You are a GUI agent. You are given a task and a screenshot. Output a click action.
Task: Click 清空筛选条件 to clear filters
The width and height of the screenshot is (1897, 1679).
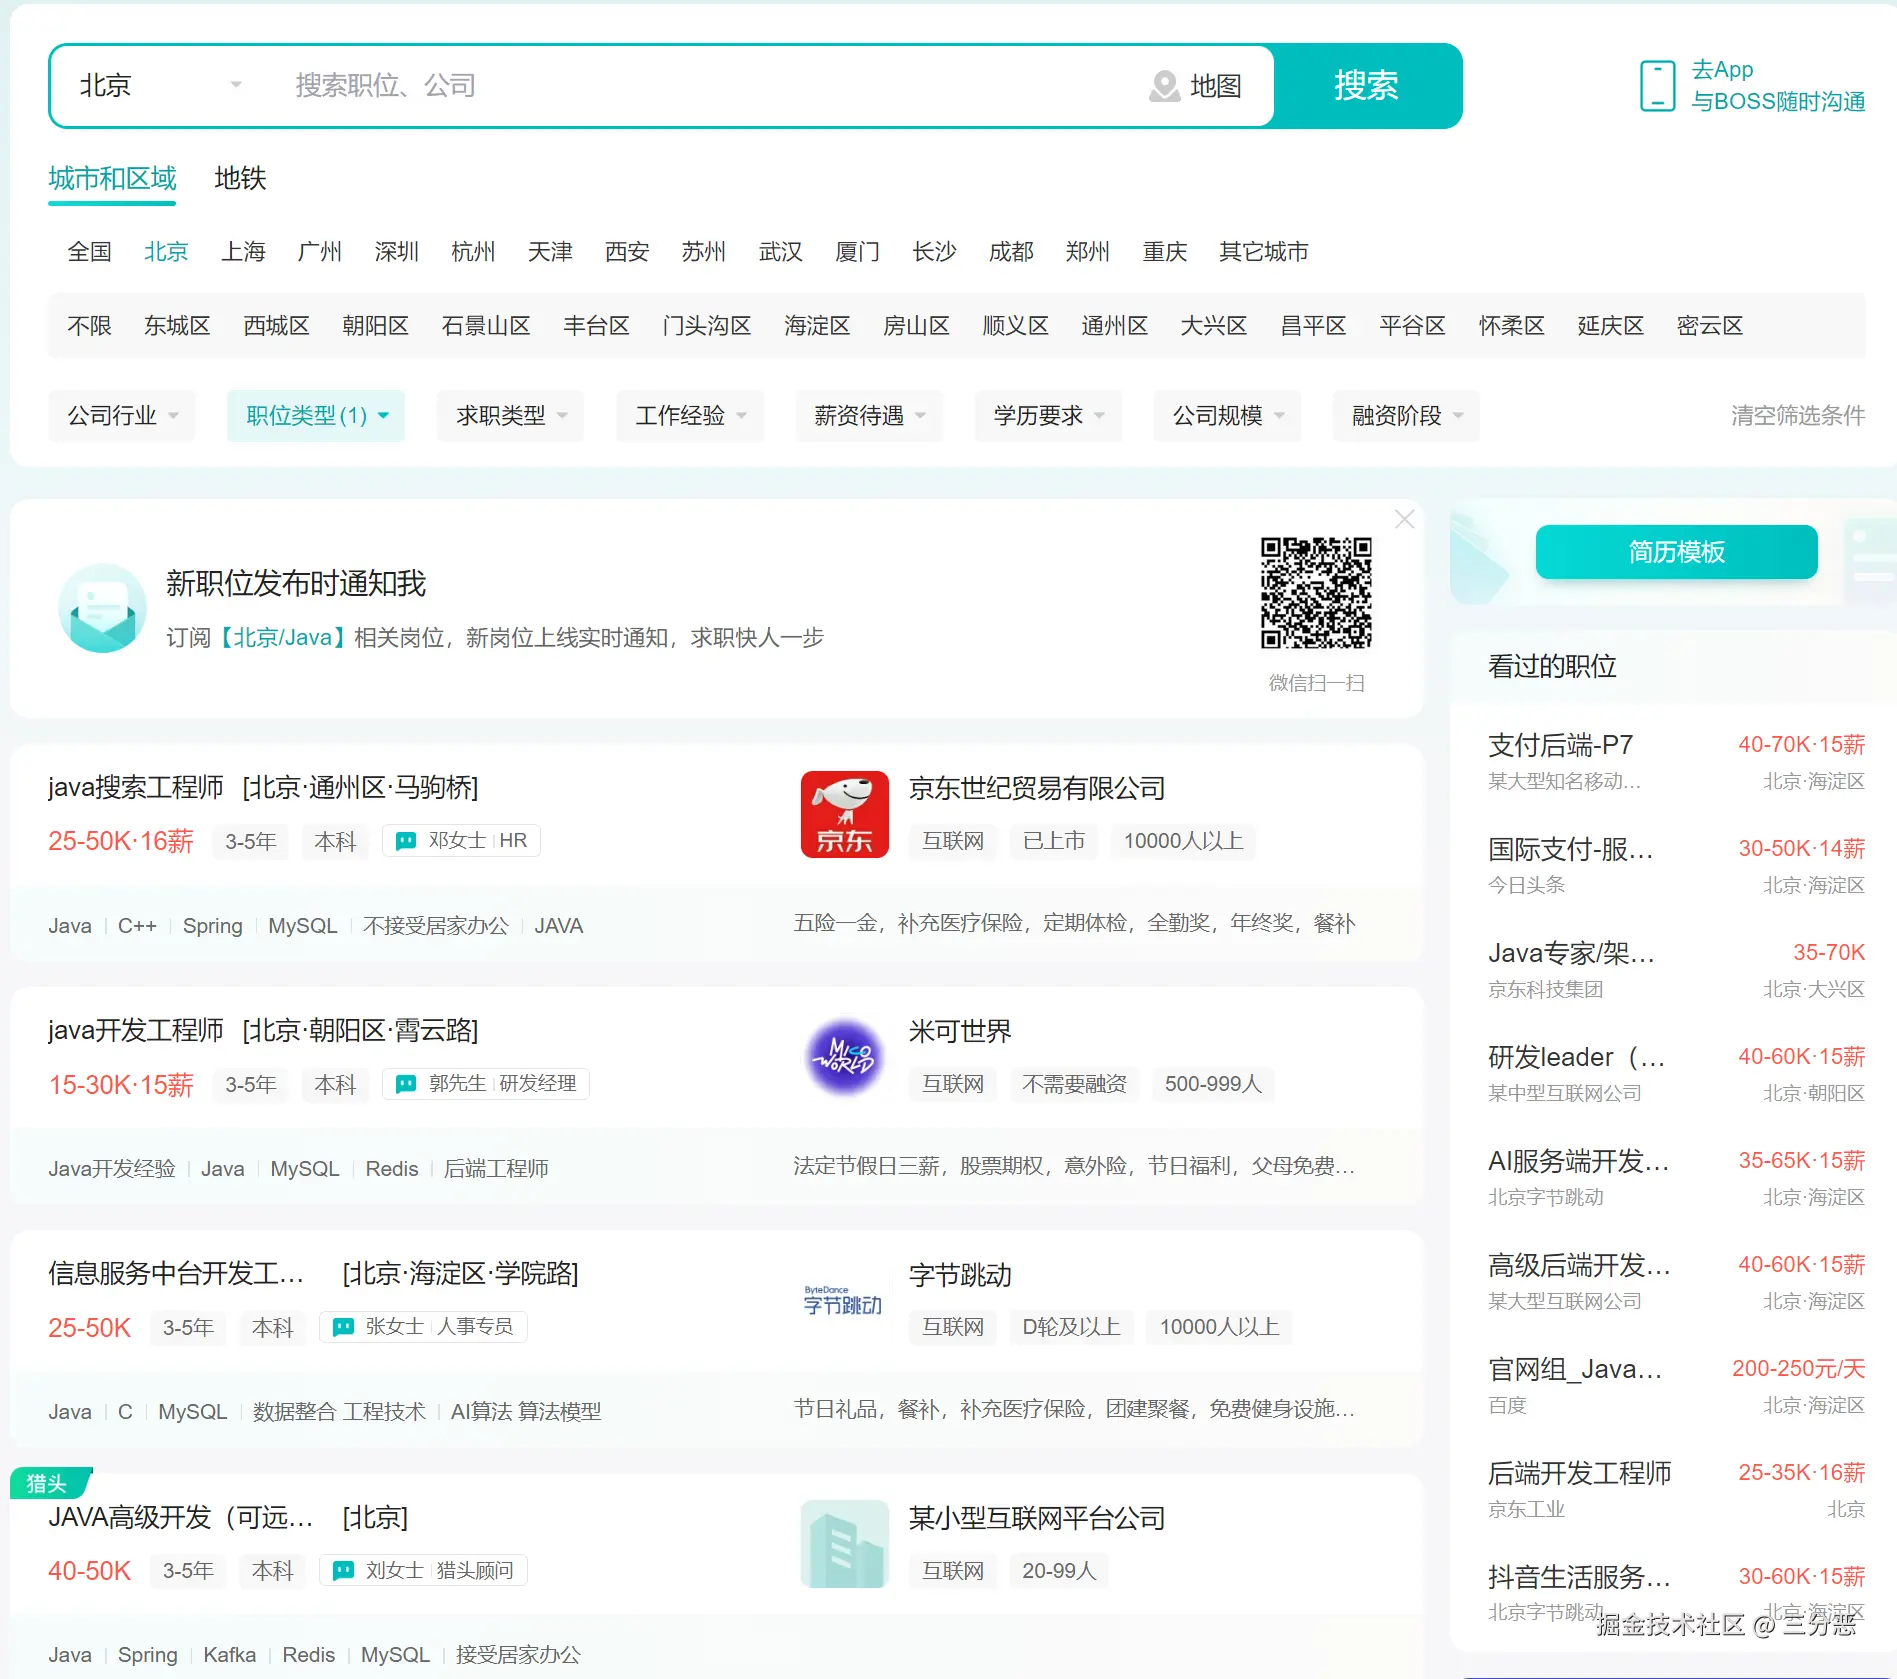click(x=1798, y=415)
